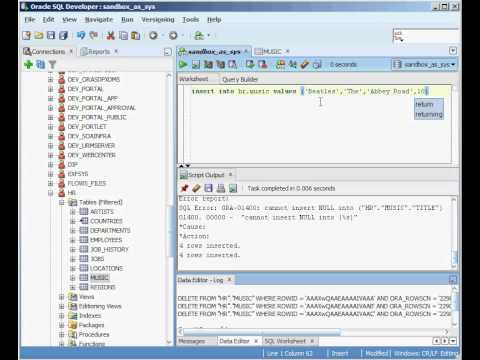Refresh the connections tree

[x=40, y=64]
